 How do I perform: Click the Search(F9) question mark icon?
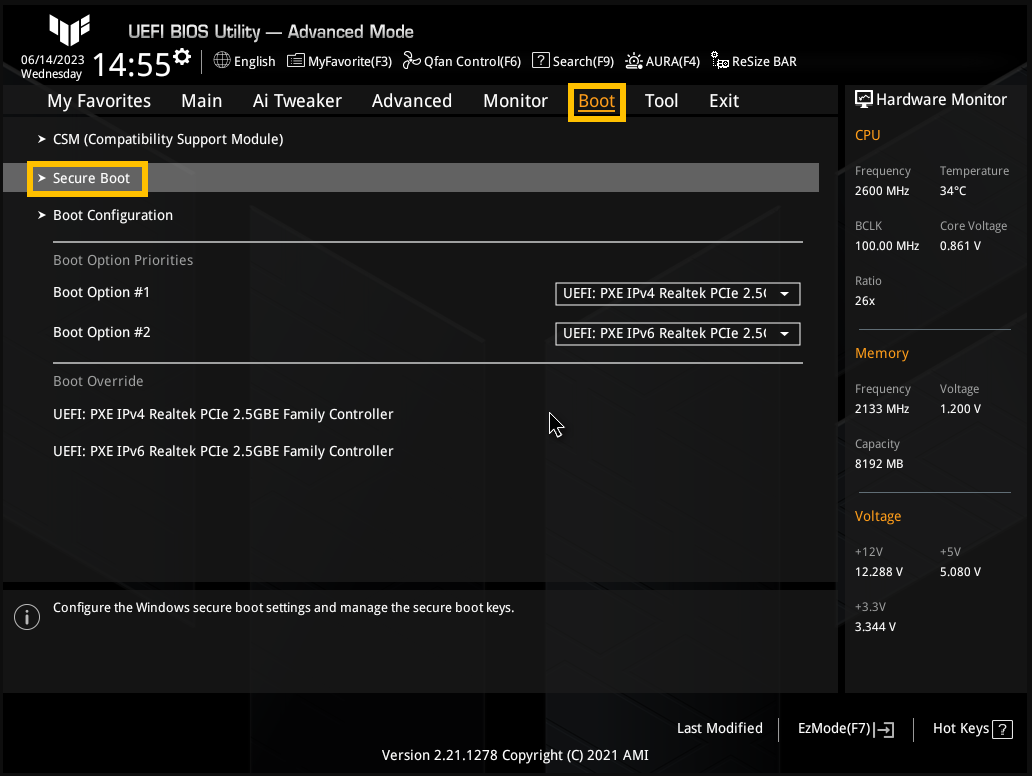point(540,61)
